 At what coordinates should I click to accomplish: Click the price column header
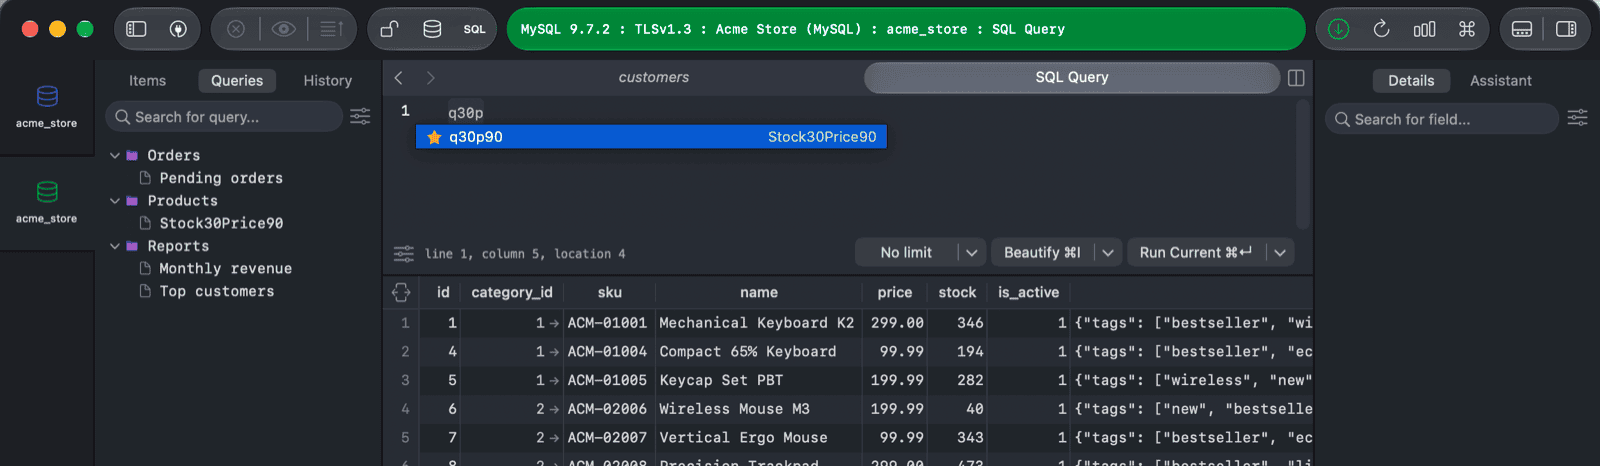[x=895, y=292]
